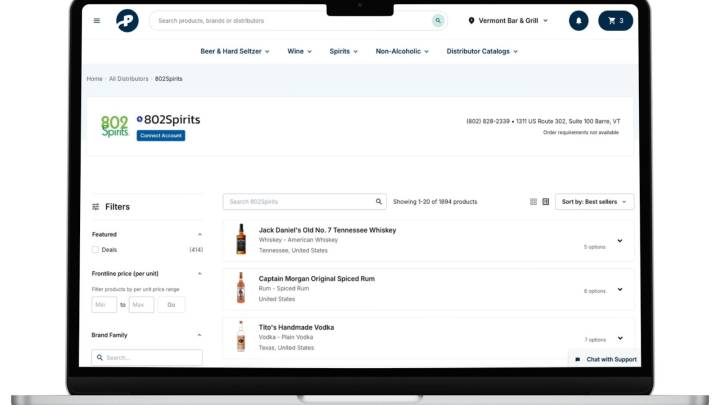Image resolution: width=719 pixels, height=405 pixels.
Task: Collapse the Frontline price filter section
Action: 199,274
